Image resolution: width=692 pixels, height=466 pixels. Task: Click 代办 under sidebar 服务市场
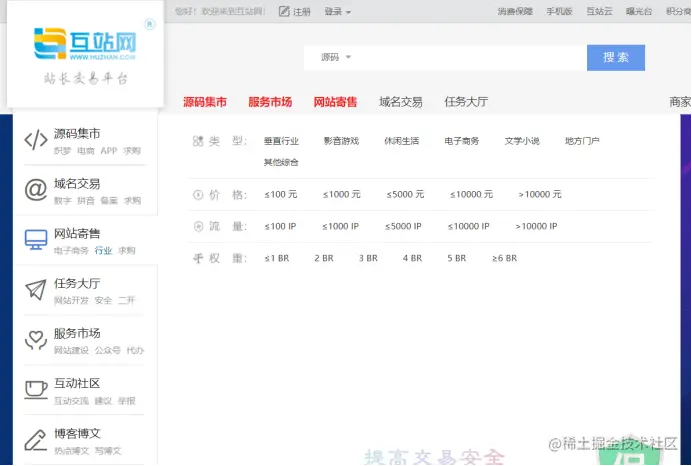[135, 351]
